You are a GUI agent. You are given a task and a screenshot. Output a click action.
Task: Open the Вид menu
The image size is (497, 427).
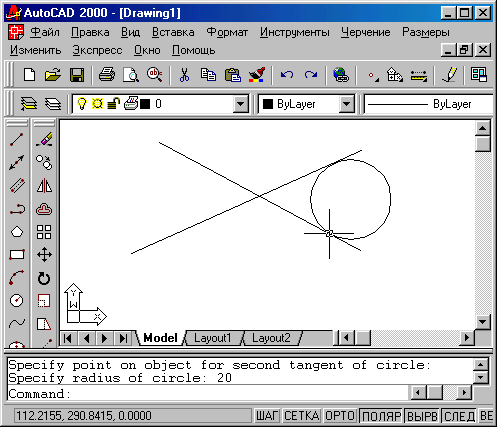[130, 32]
